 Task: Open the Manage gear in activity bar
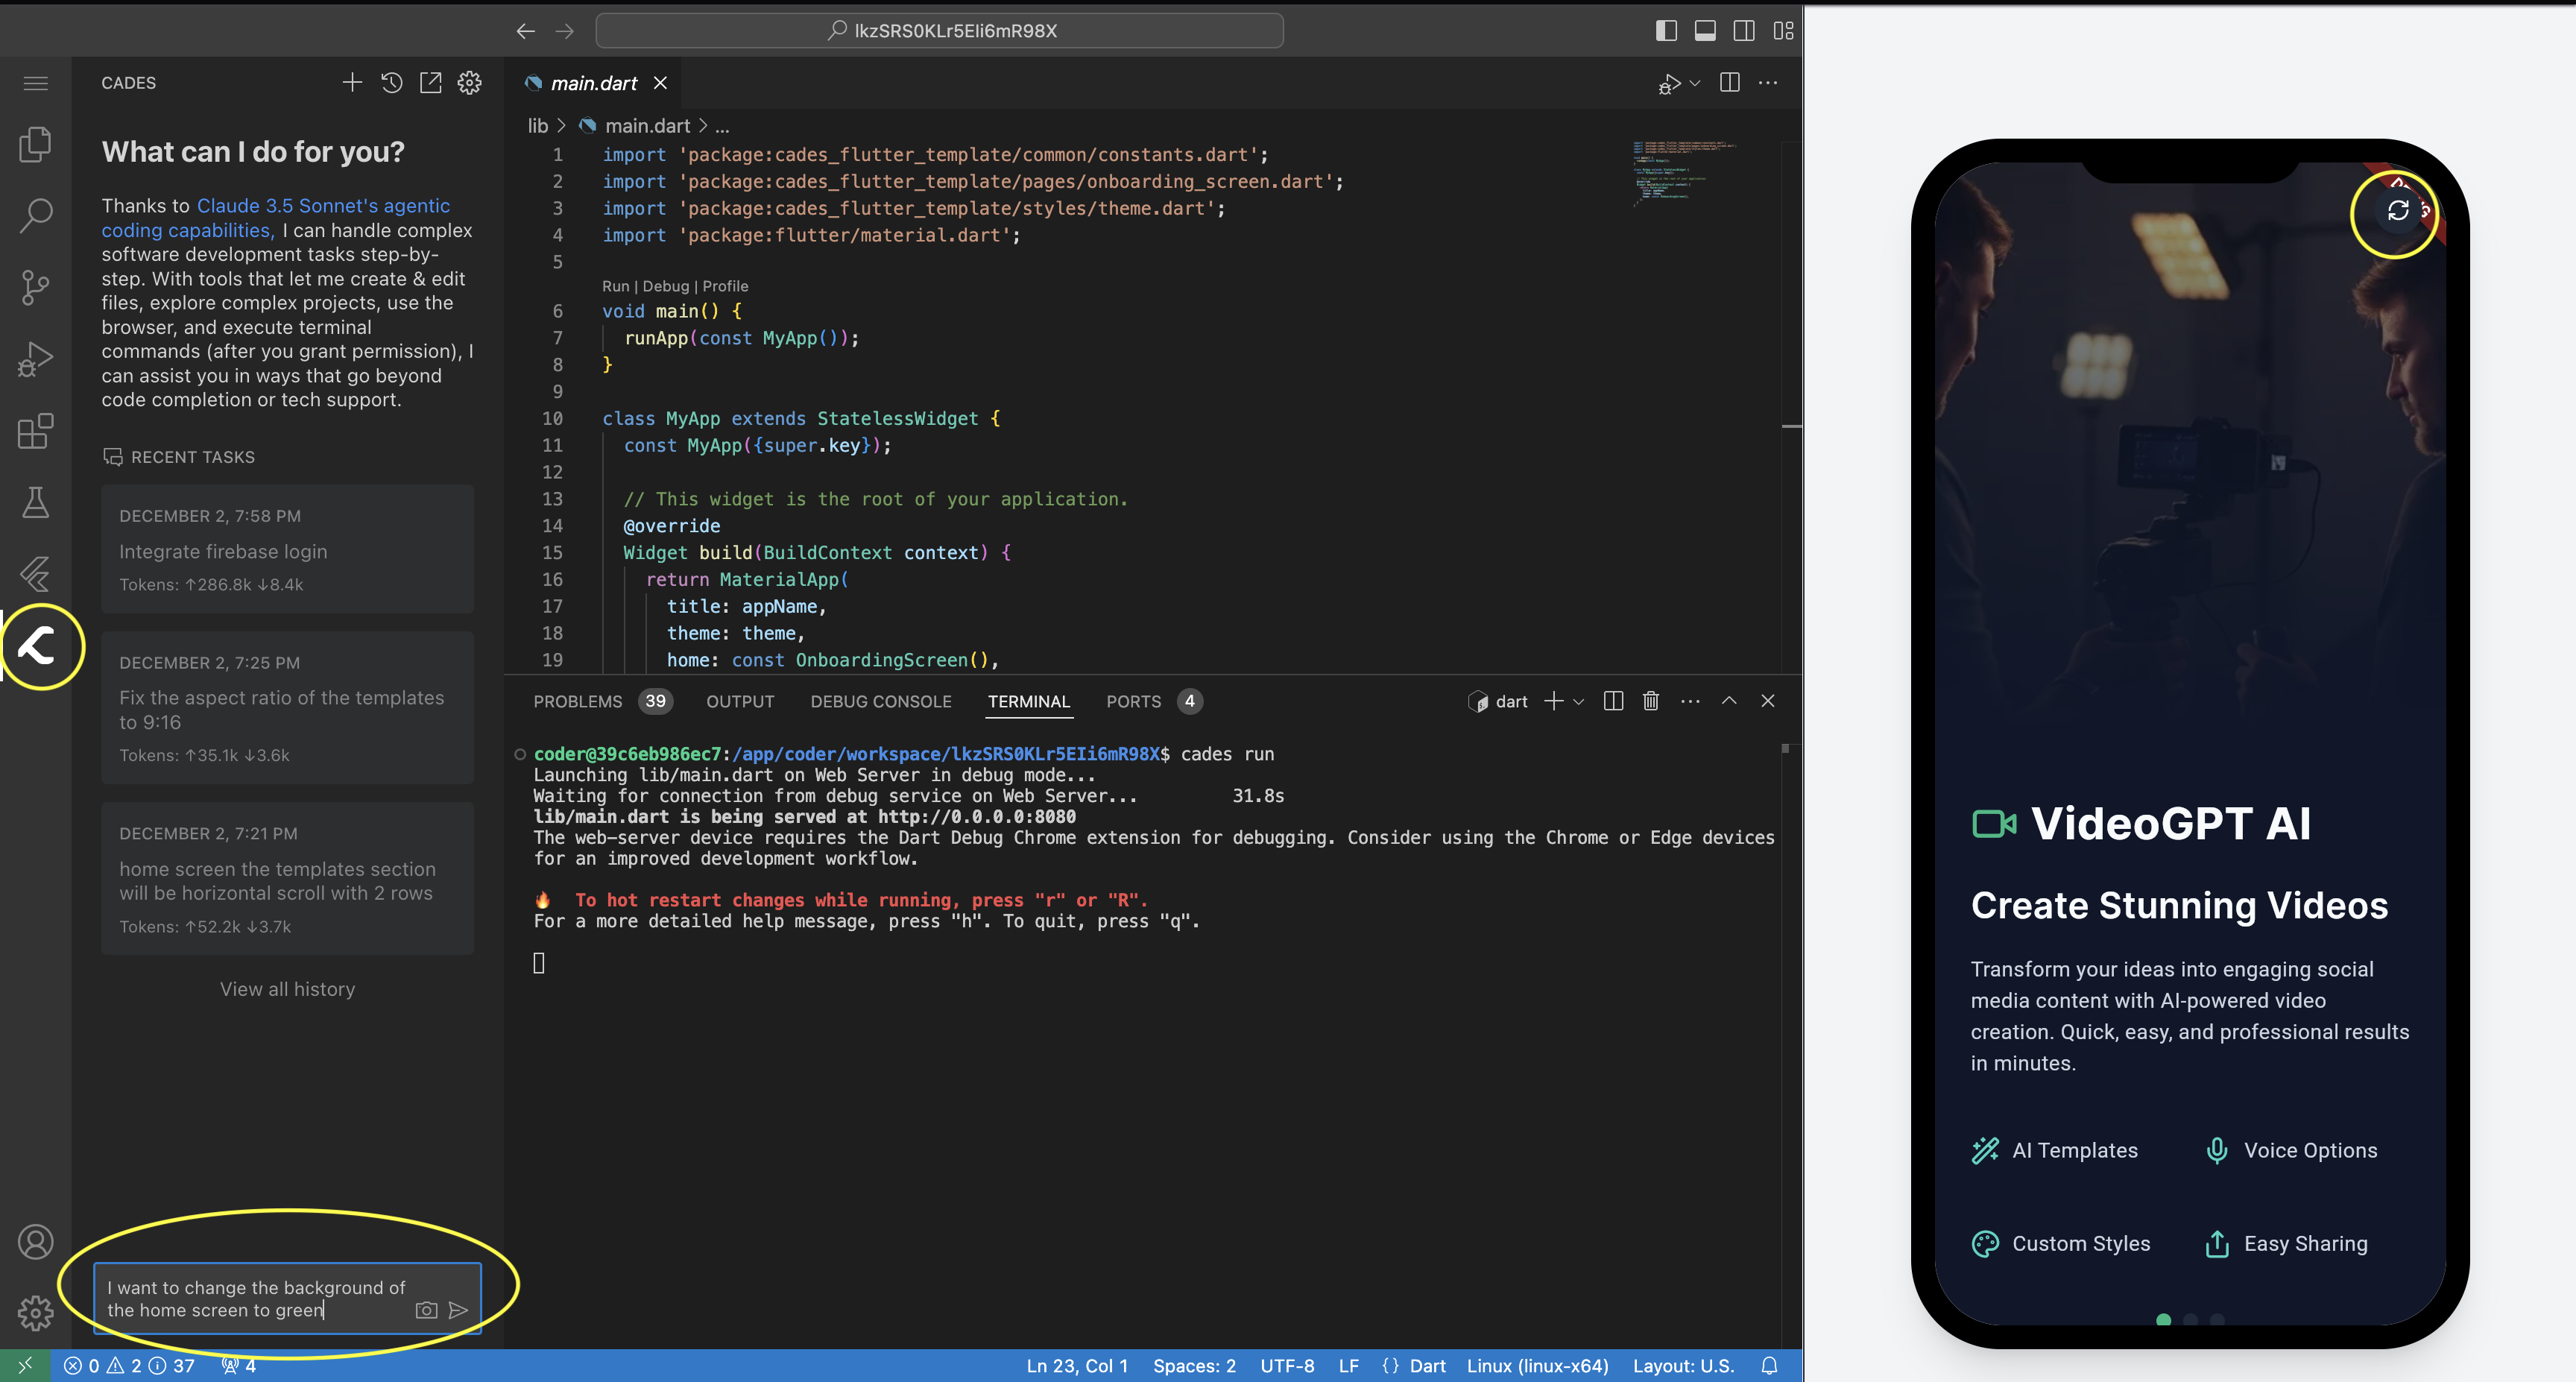click(x=35, y=1312)
